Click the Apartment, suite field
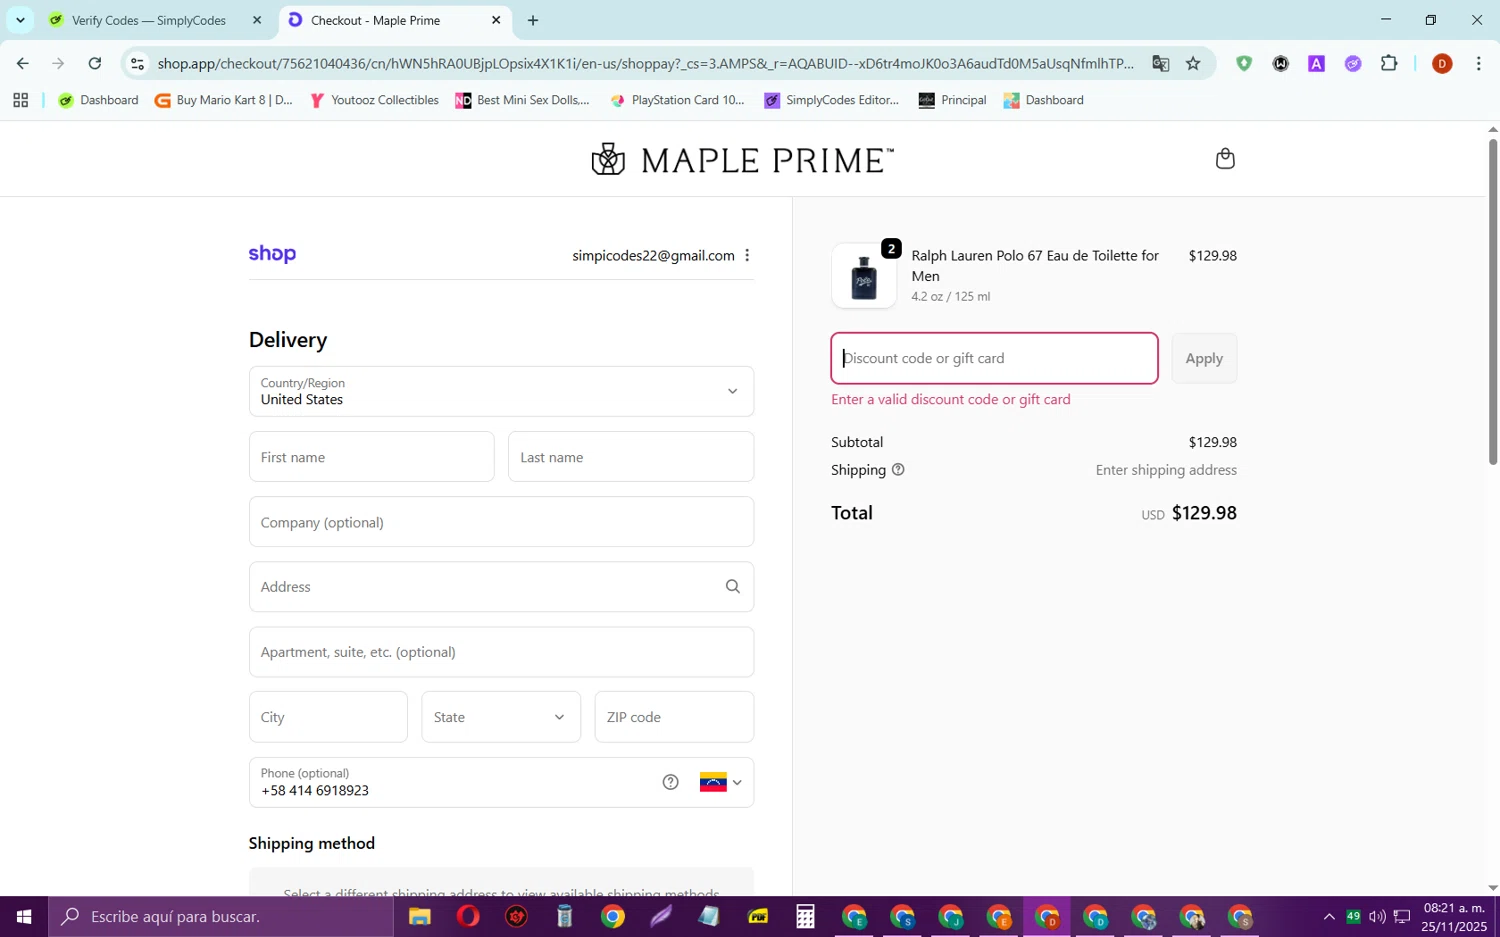Screen dimensions: 1500x937 click(501, 652)
